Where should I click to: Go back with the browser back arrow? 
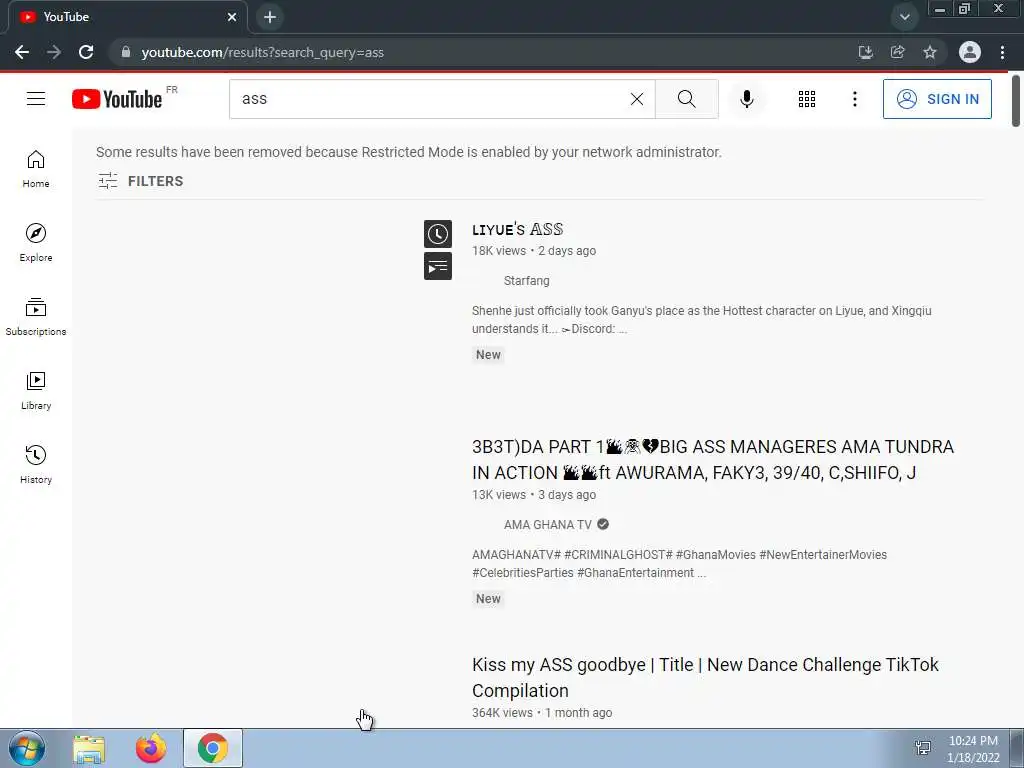pos(22,52)
